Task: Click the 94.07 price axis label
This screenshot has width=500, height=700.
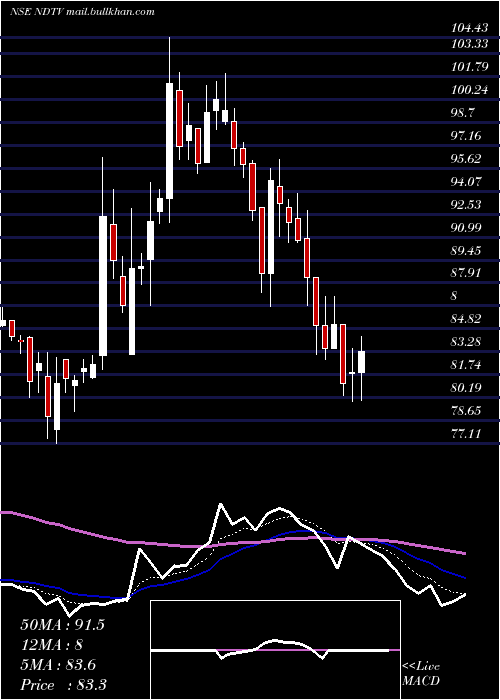Action: pos(466,182)
